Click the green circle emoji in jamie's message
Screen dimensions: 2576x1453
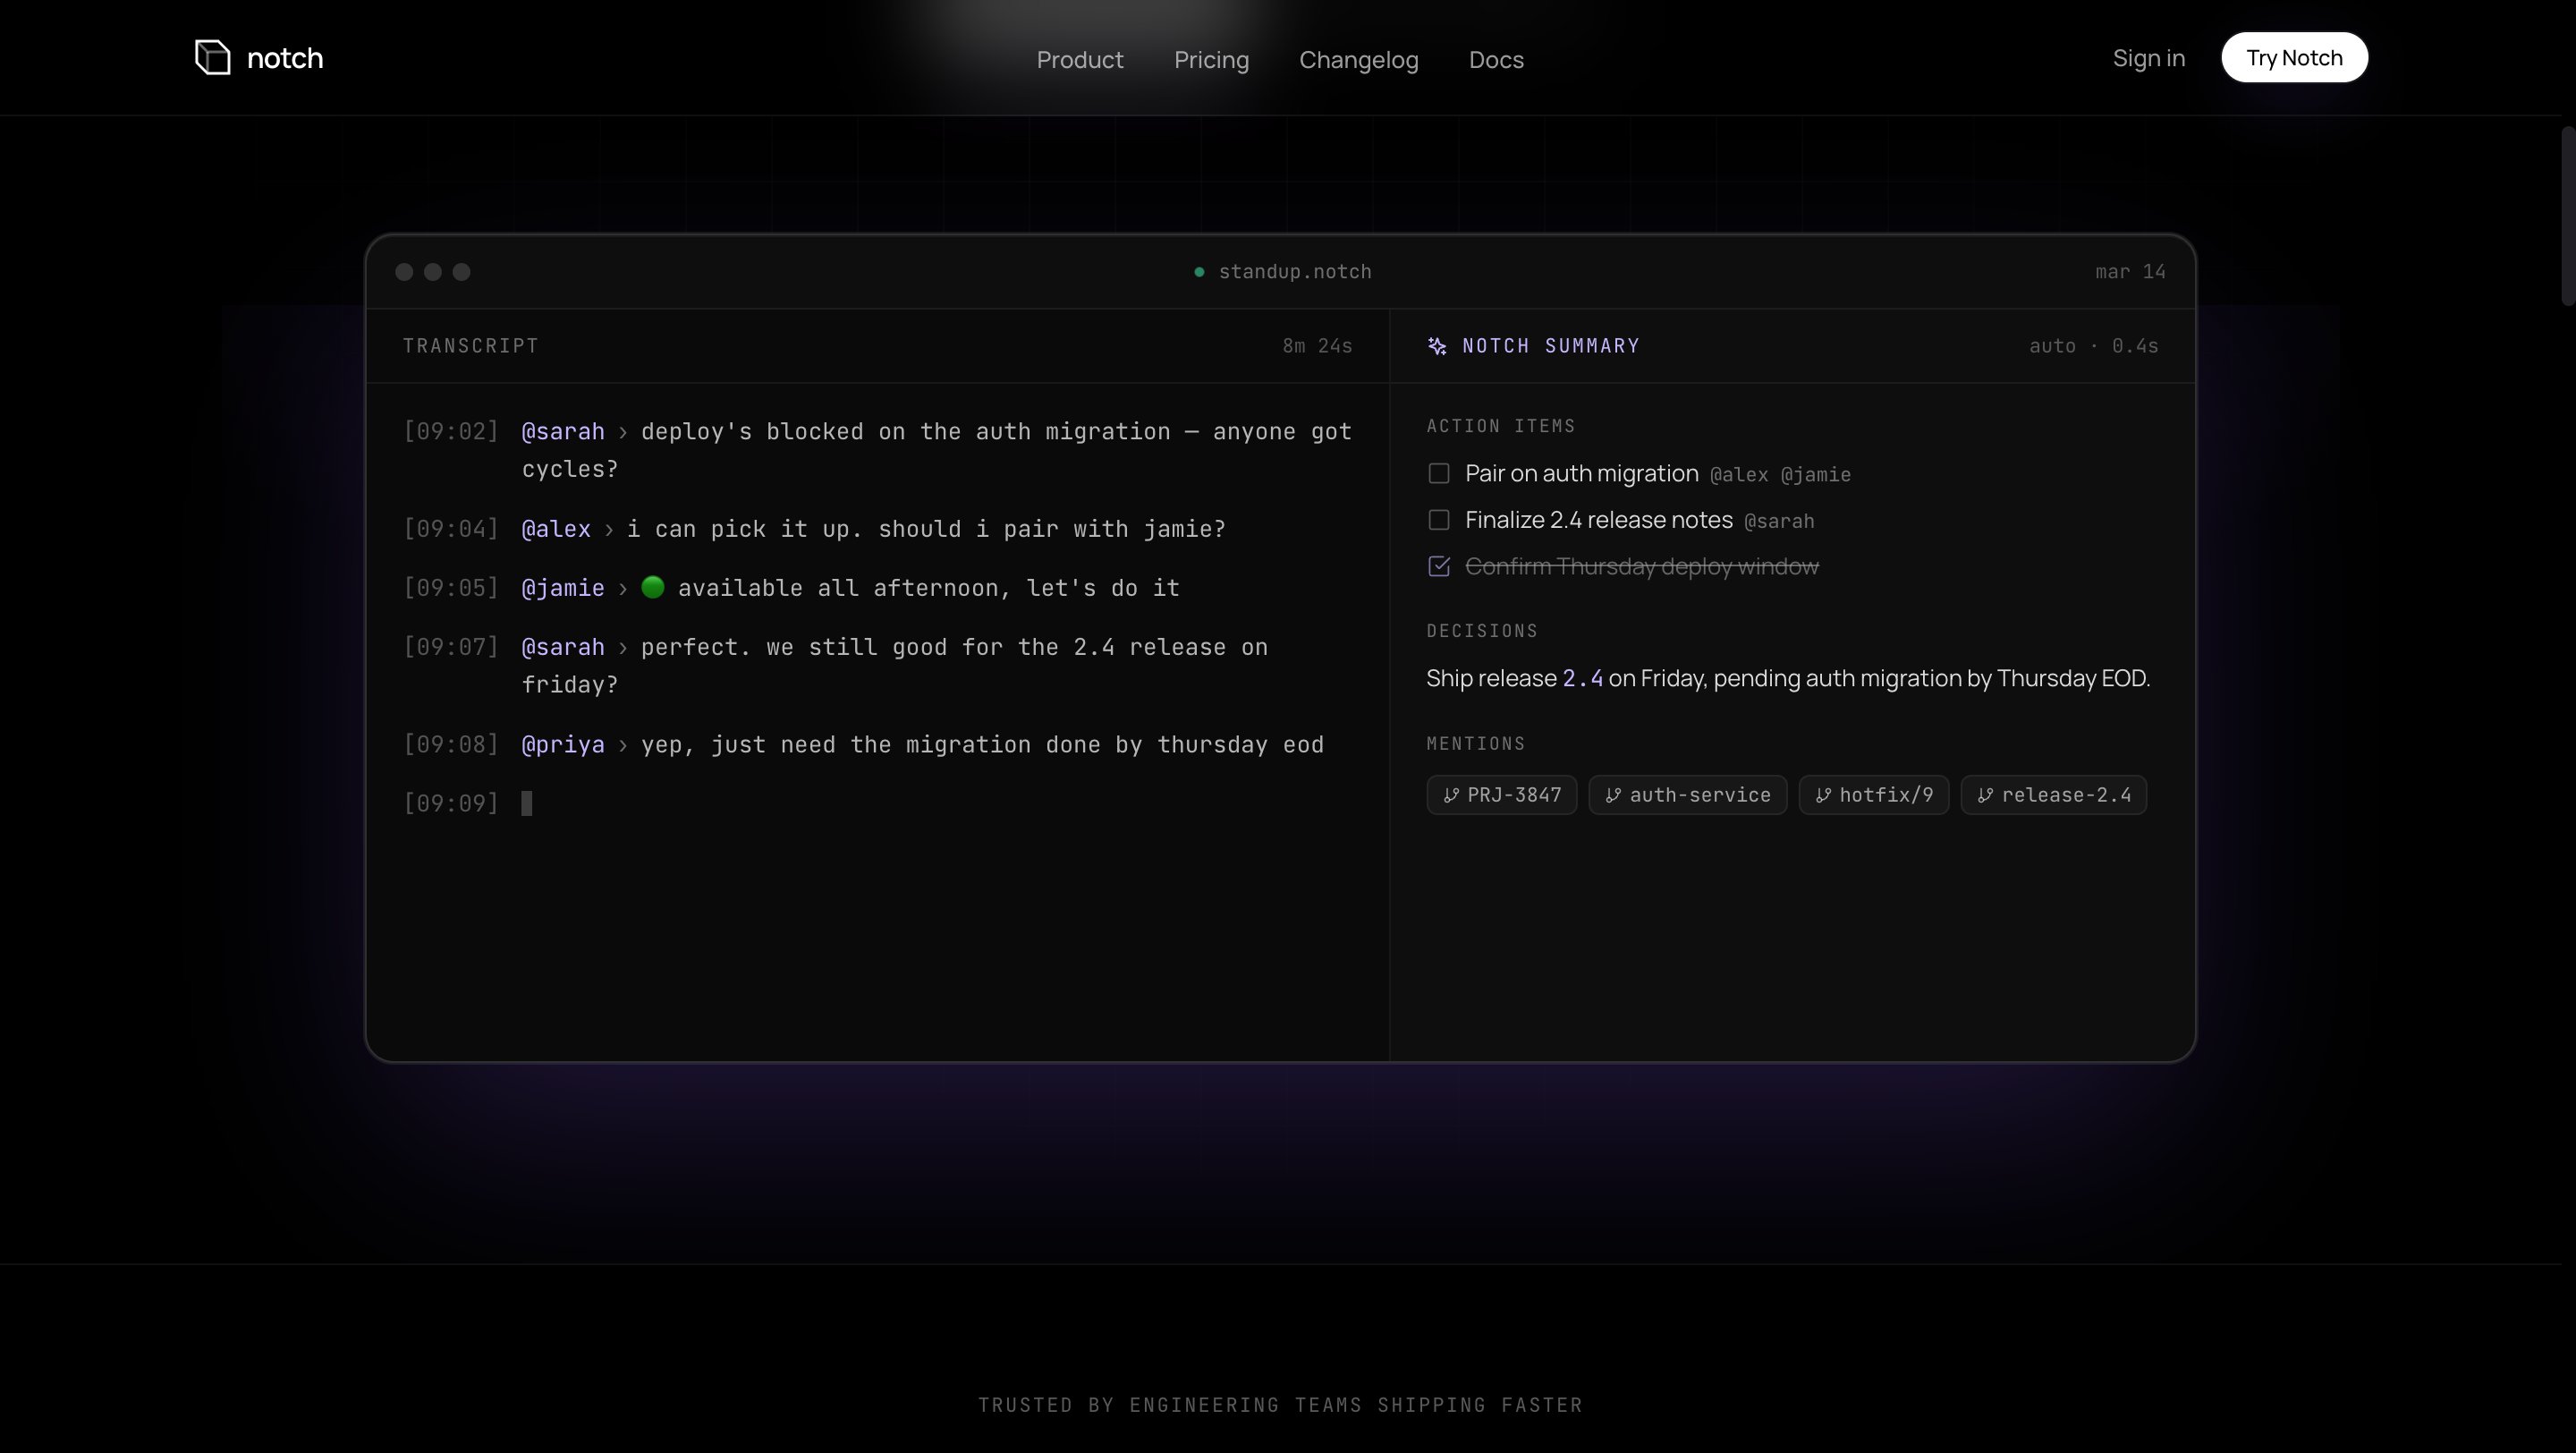[x=652, y=587]
